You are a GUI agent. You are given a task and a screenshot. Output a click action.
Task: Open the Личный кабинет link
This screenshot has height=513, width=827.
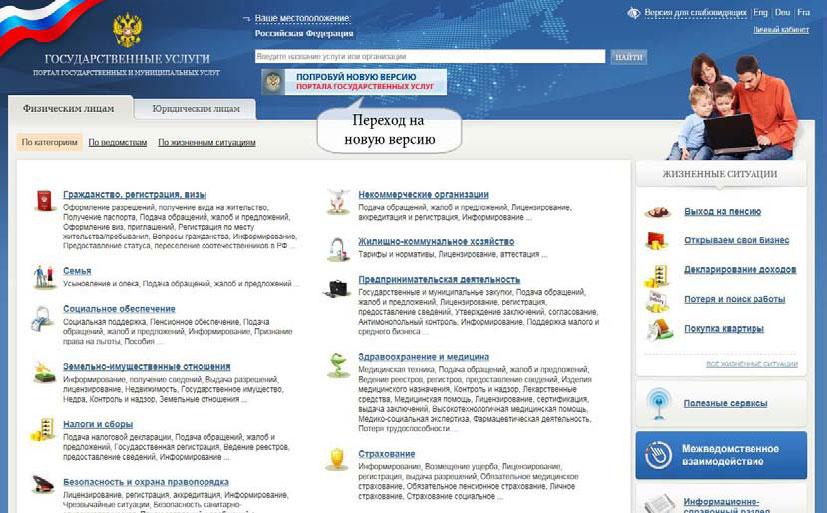[781, 30]
